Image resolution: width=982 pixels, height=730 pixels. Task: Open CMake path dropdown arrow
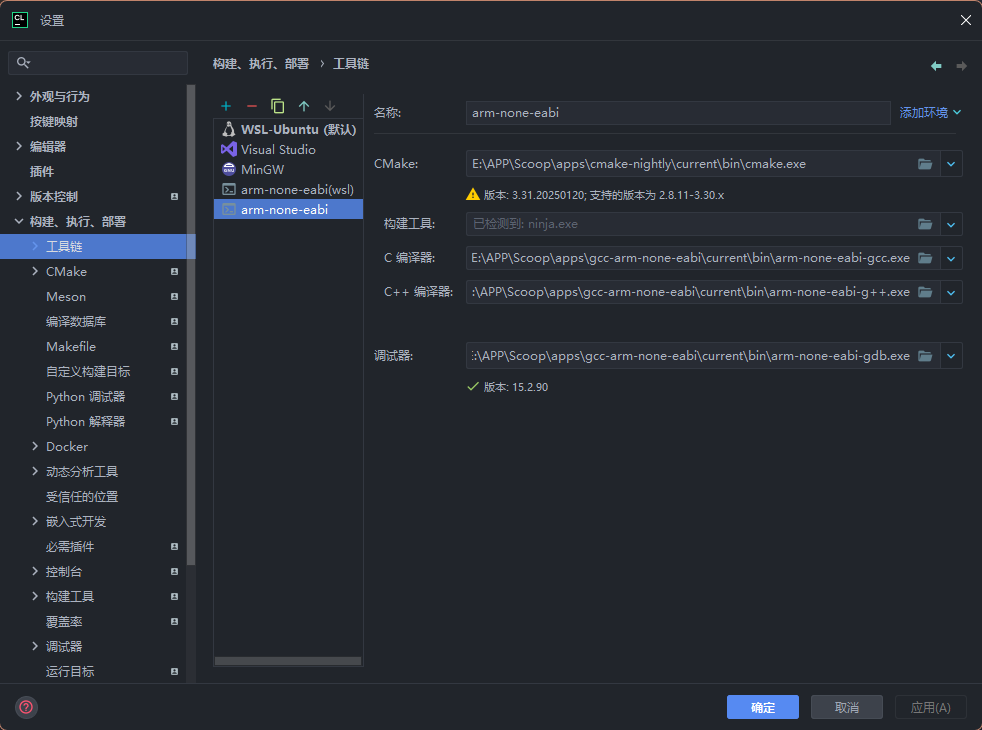(951, 164)
